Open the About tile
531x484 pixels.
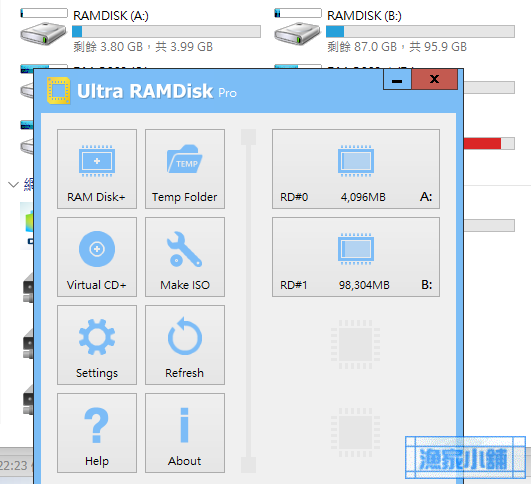(185, 433)
